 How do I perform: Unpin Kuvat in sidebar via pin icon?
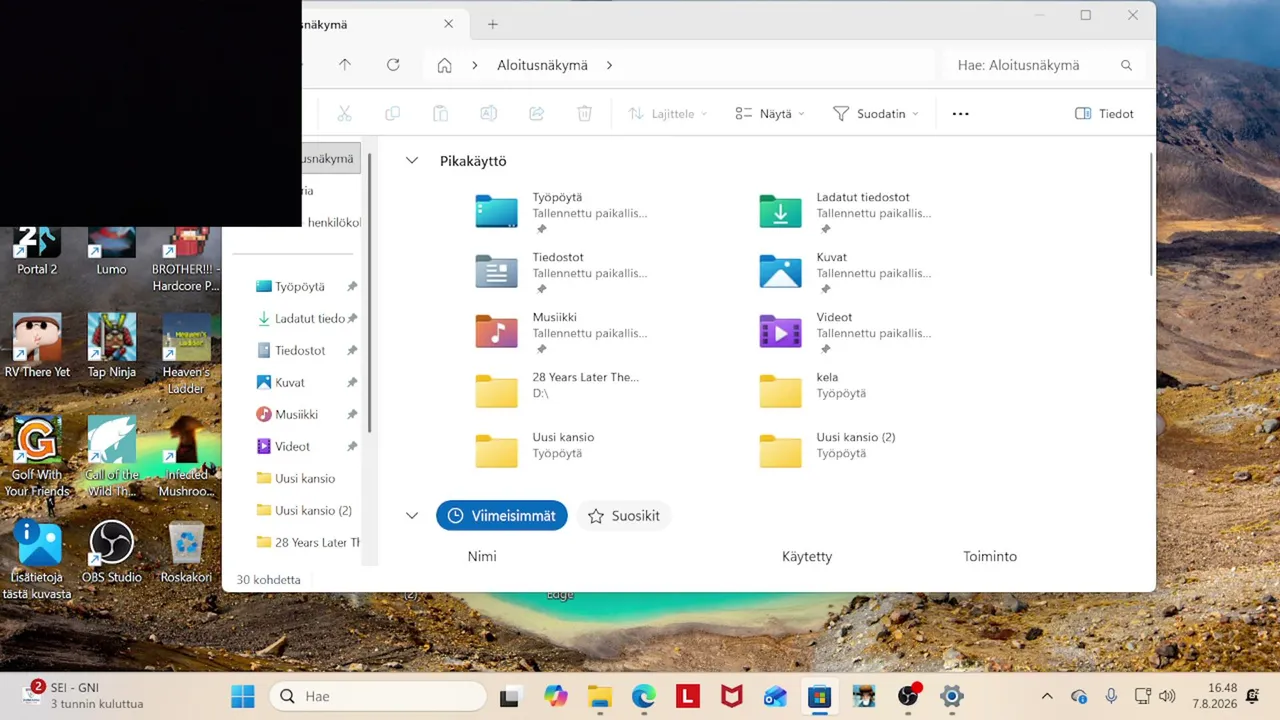[352, 382]
